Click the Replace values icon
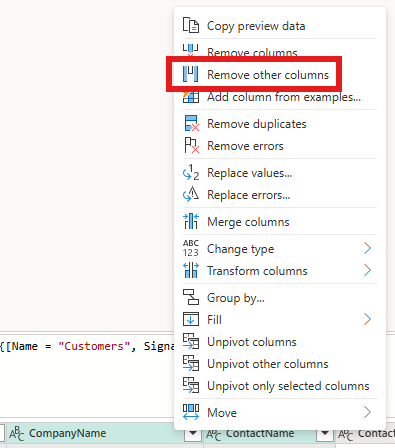The height and width of the screenshot is (448, 395). (191, 173)
